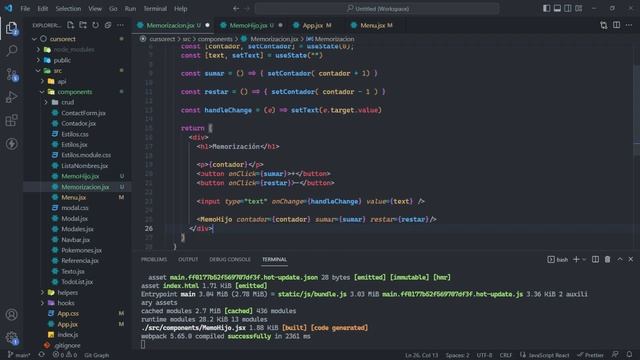Open the Terminal menu

(x=155, y=9)
